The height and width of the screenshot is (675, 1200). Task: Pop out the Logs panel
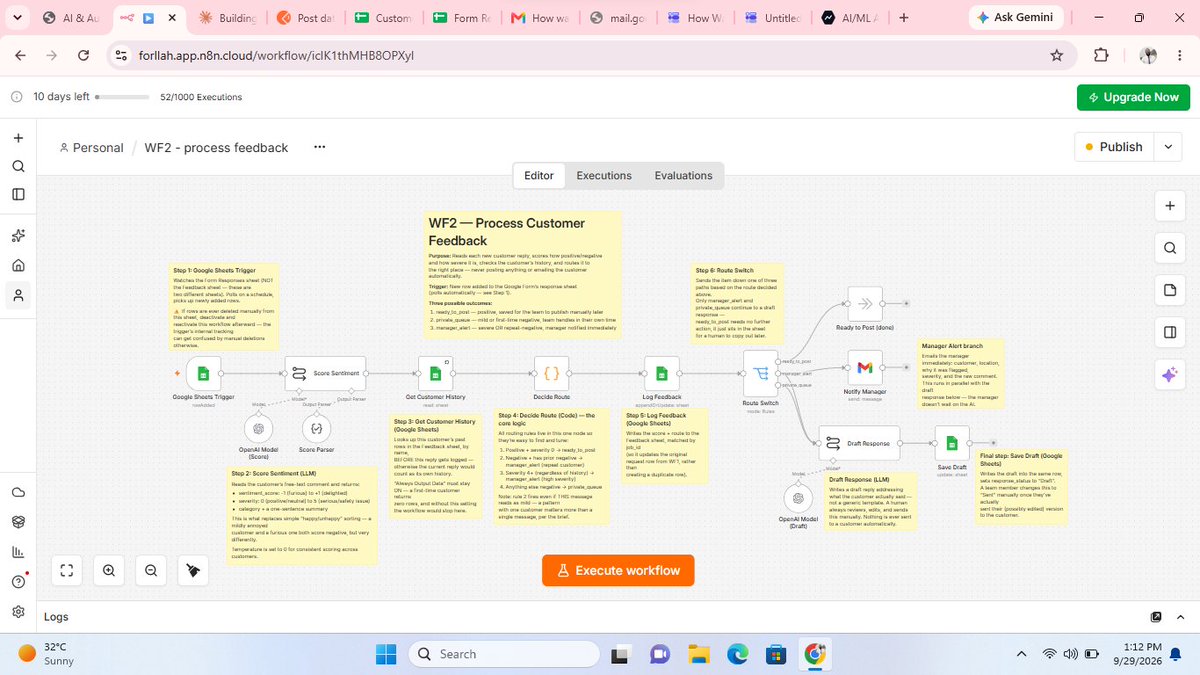pos(1157,617)
